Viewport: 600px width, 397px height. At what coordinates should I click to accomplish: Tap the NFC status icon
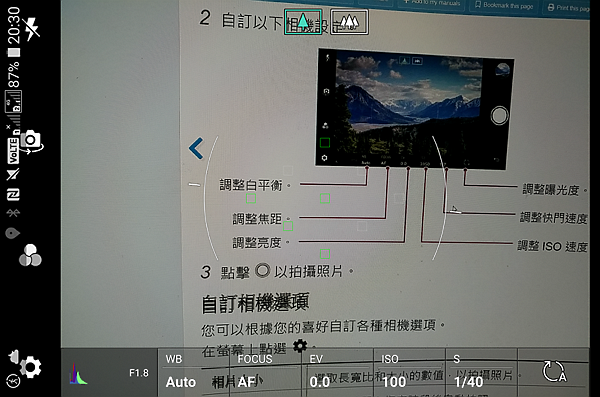click(13, 195)
